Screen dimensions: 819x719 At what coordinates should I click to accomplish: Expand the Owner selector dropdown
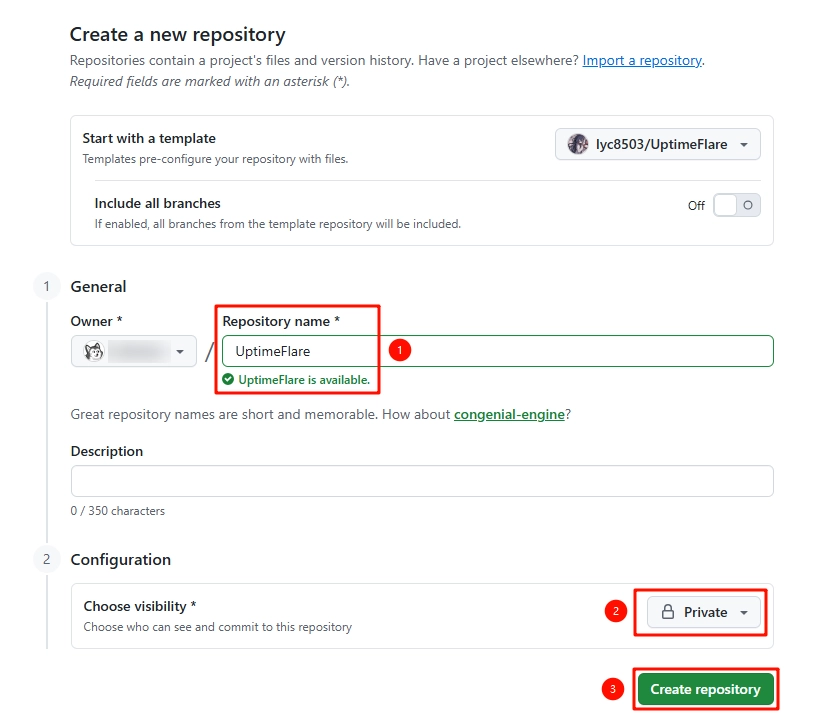coord(134,351)
